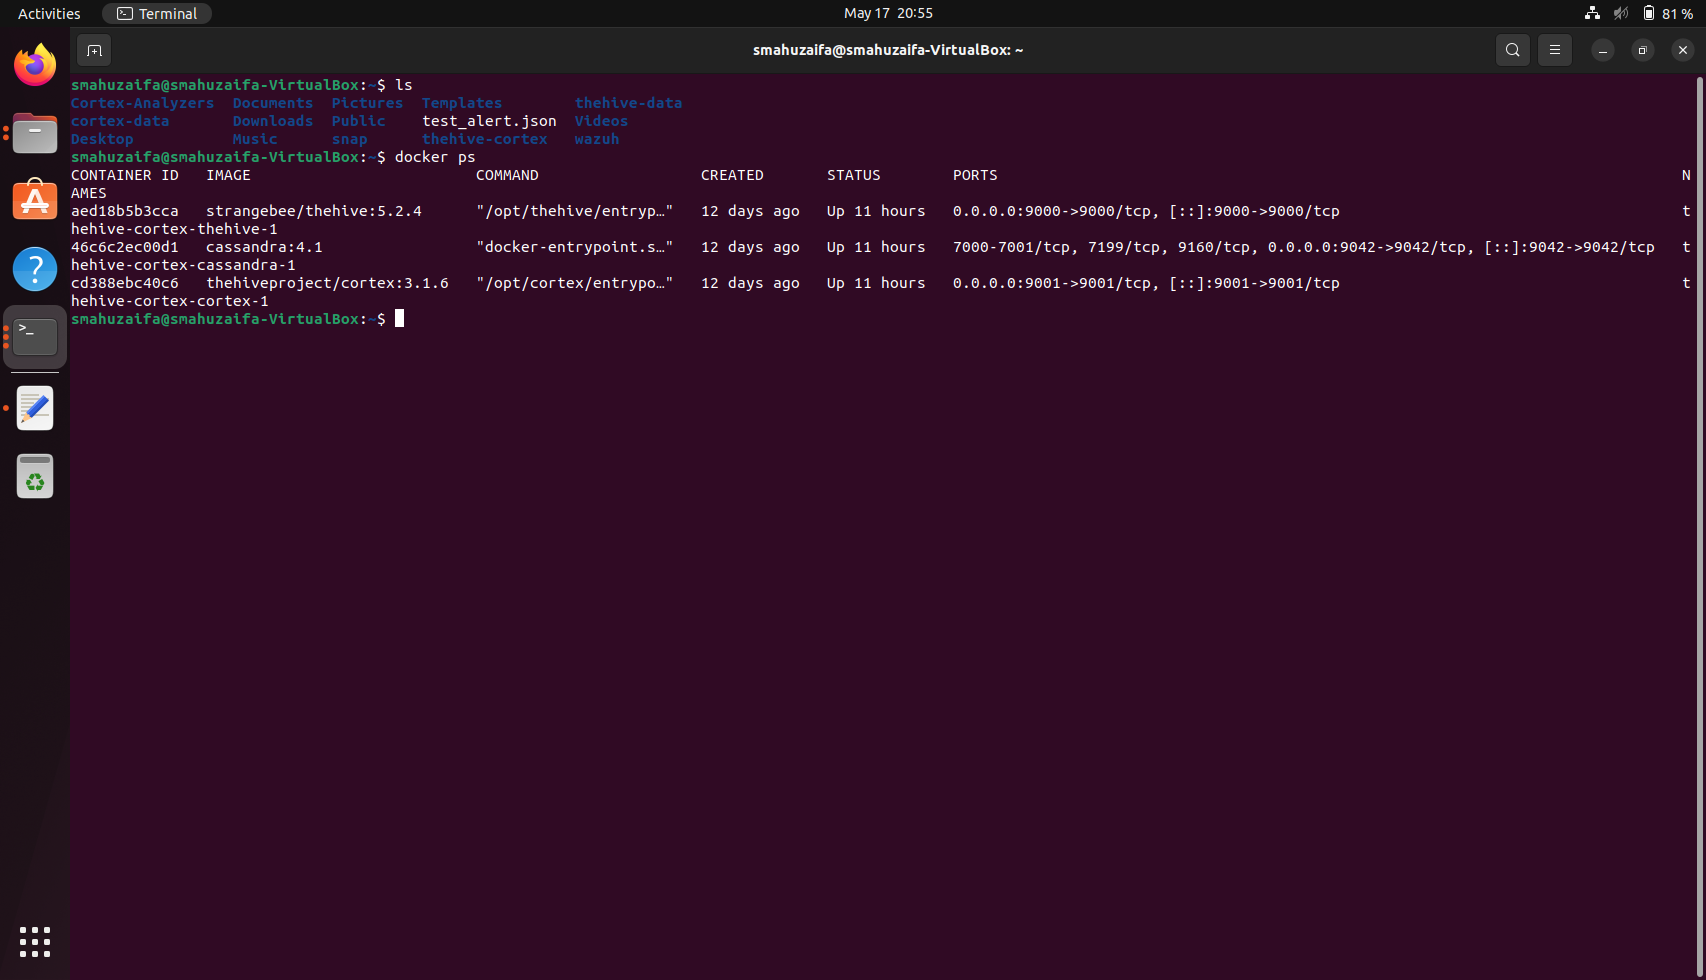Click image cassandra:4.1

tap(264, 247)
